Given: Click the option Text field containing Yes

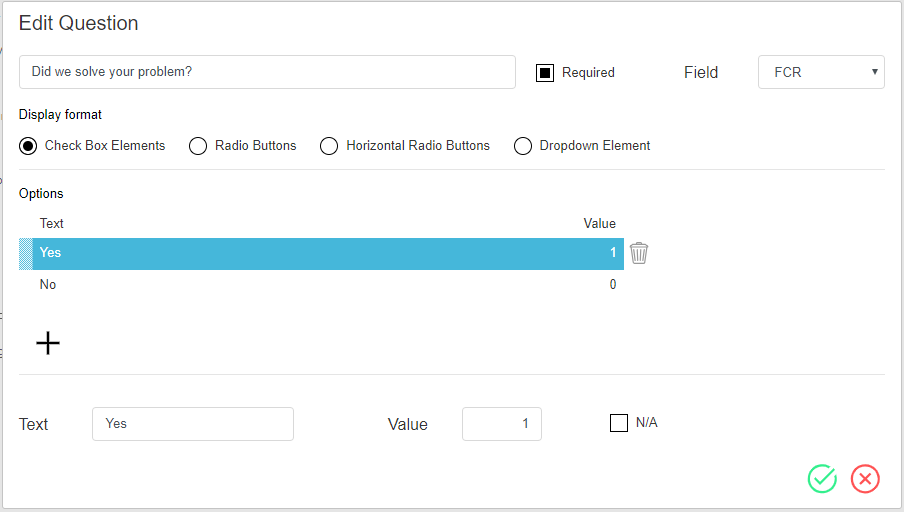Looking at the screenshot, I should pyautogui.click(x=192, y=424).
